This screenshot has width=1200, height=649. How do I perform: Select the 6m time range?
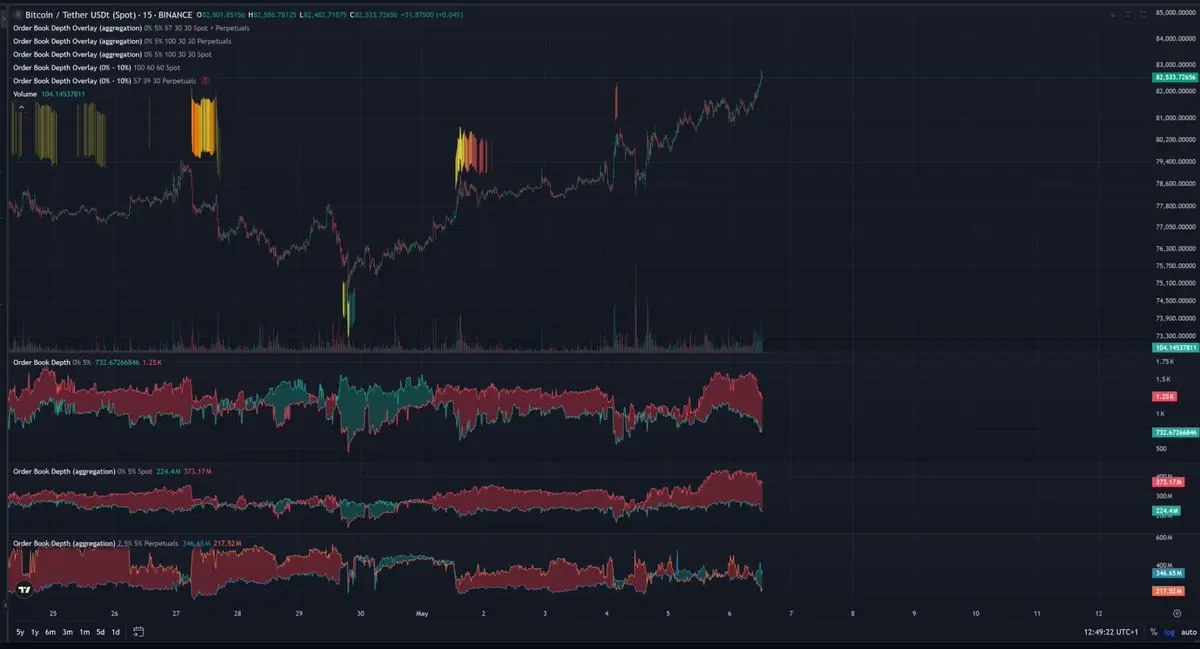coord(50,632)
